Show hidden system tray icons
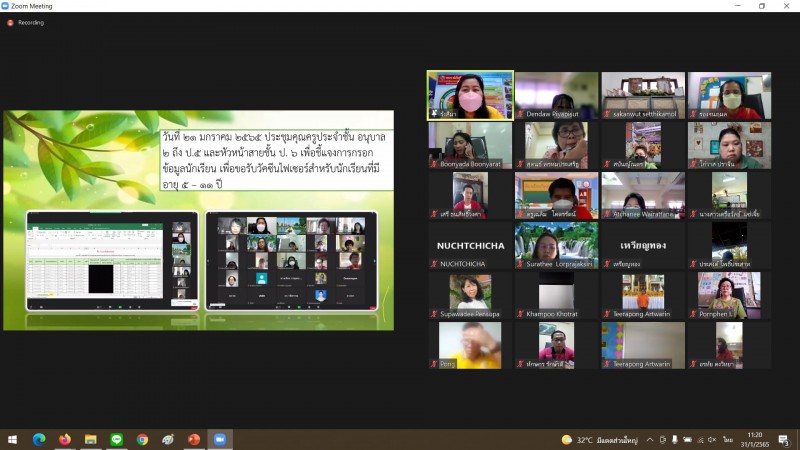This screenshot has width=800, height=450. pos(649,440)
